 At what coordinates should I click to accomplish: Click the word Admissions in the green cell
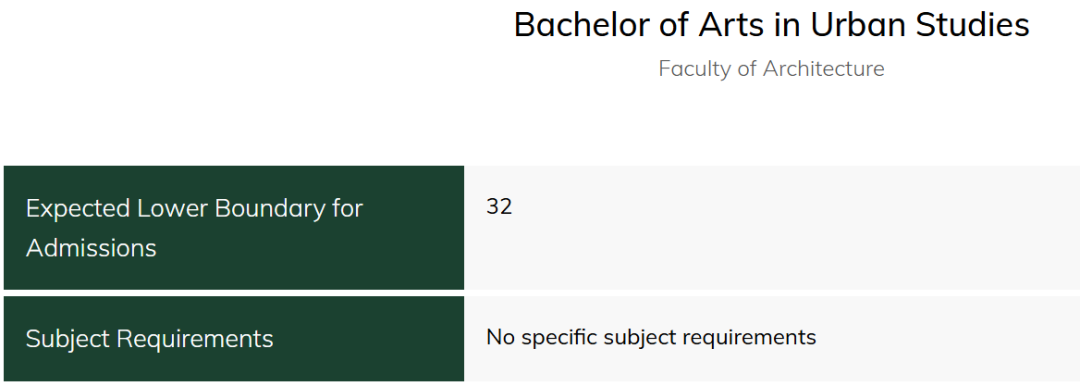point(91,247)
